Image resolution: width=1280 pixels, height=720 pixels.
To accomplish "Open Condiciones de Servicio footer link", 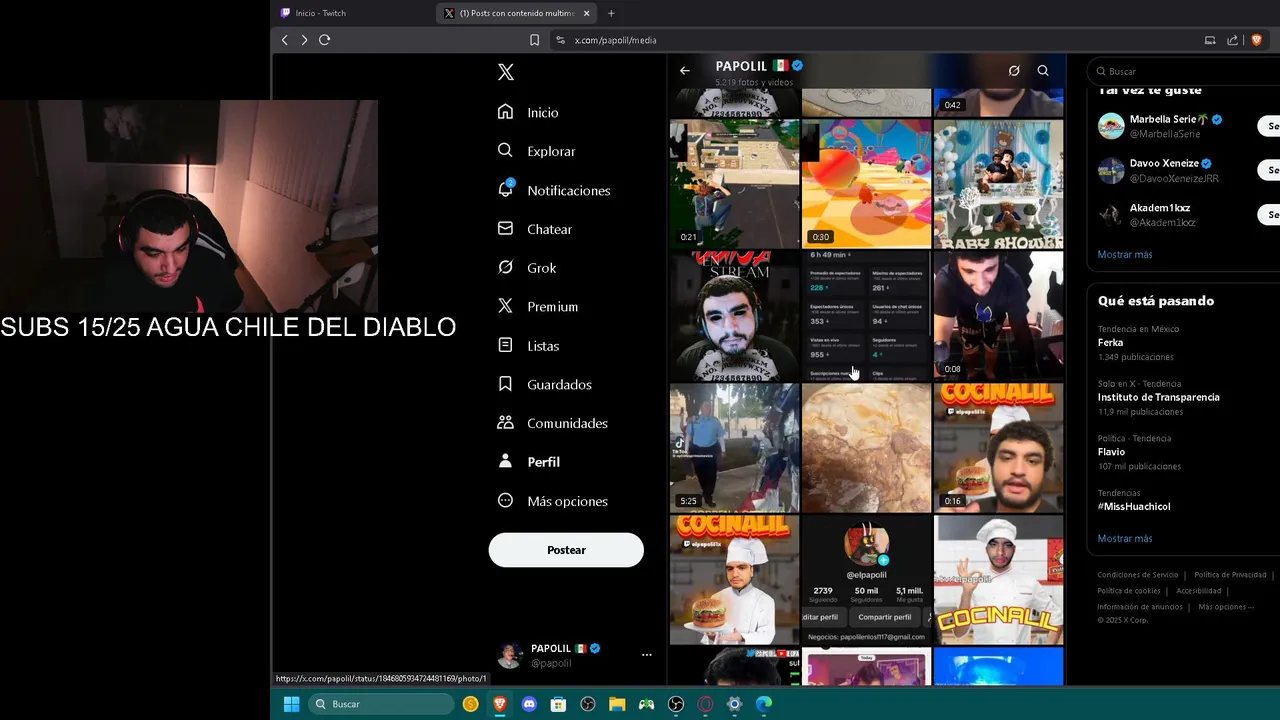I will pos(1138,575).
